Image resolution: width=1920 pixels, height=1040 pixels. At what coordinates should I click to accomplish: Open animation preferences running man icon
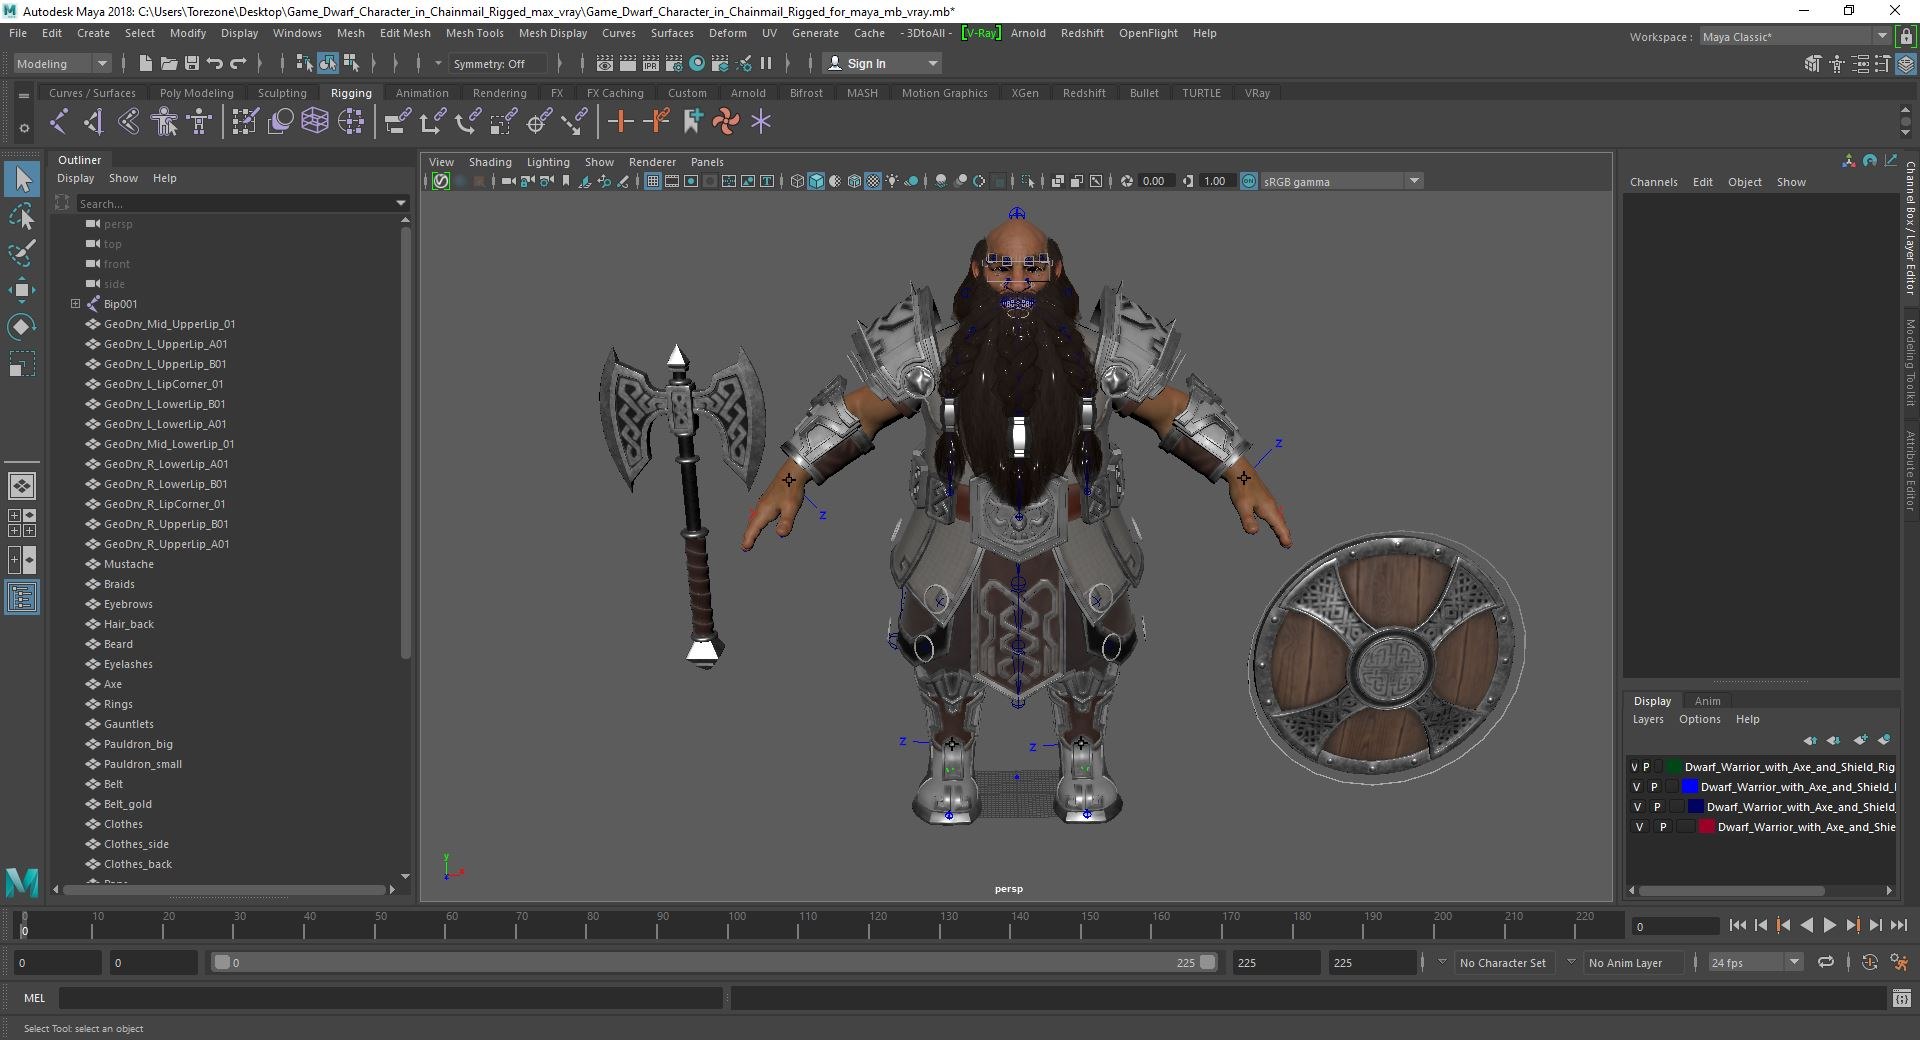[1899, 962]
